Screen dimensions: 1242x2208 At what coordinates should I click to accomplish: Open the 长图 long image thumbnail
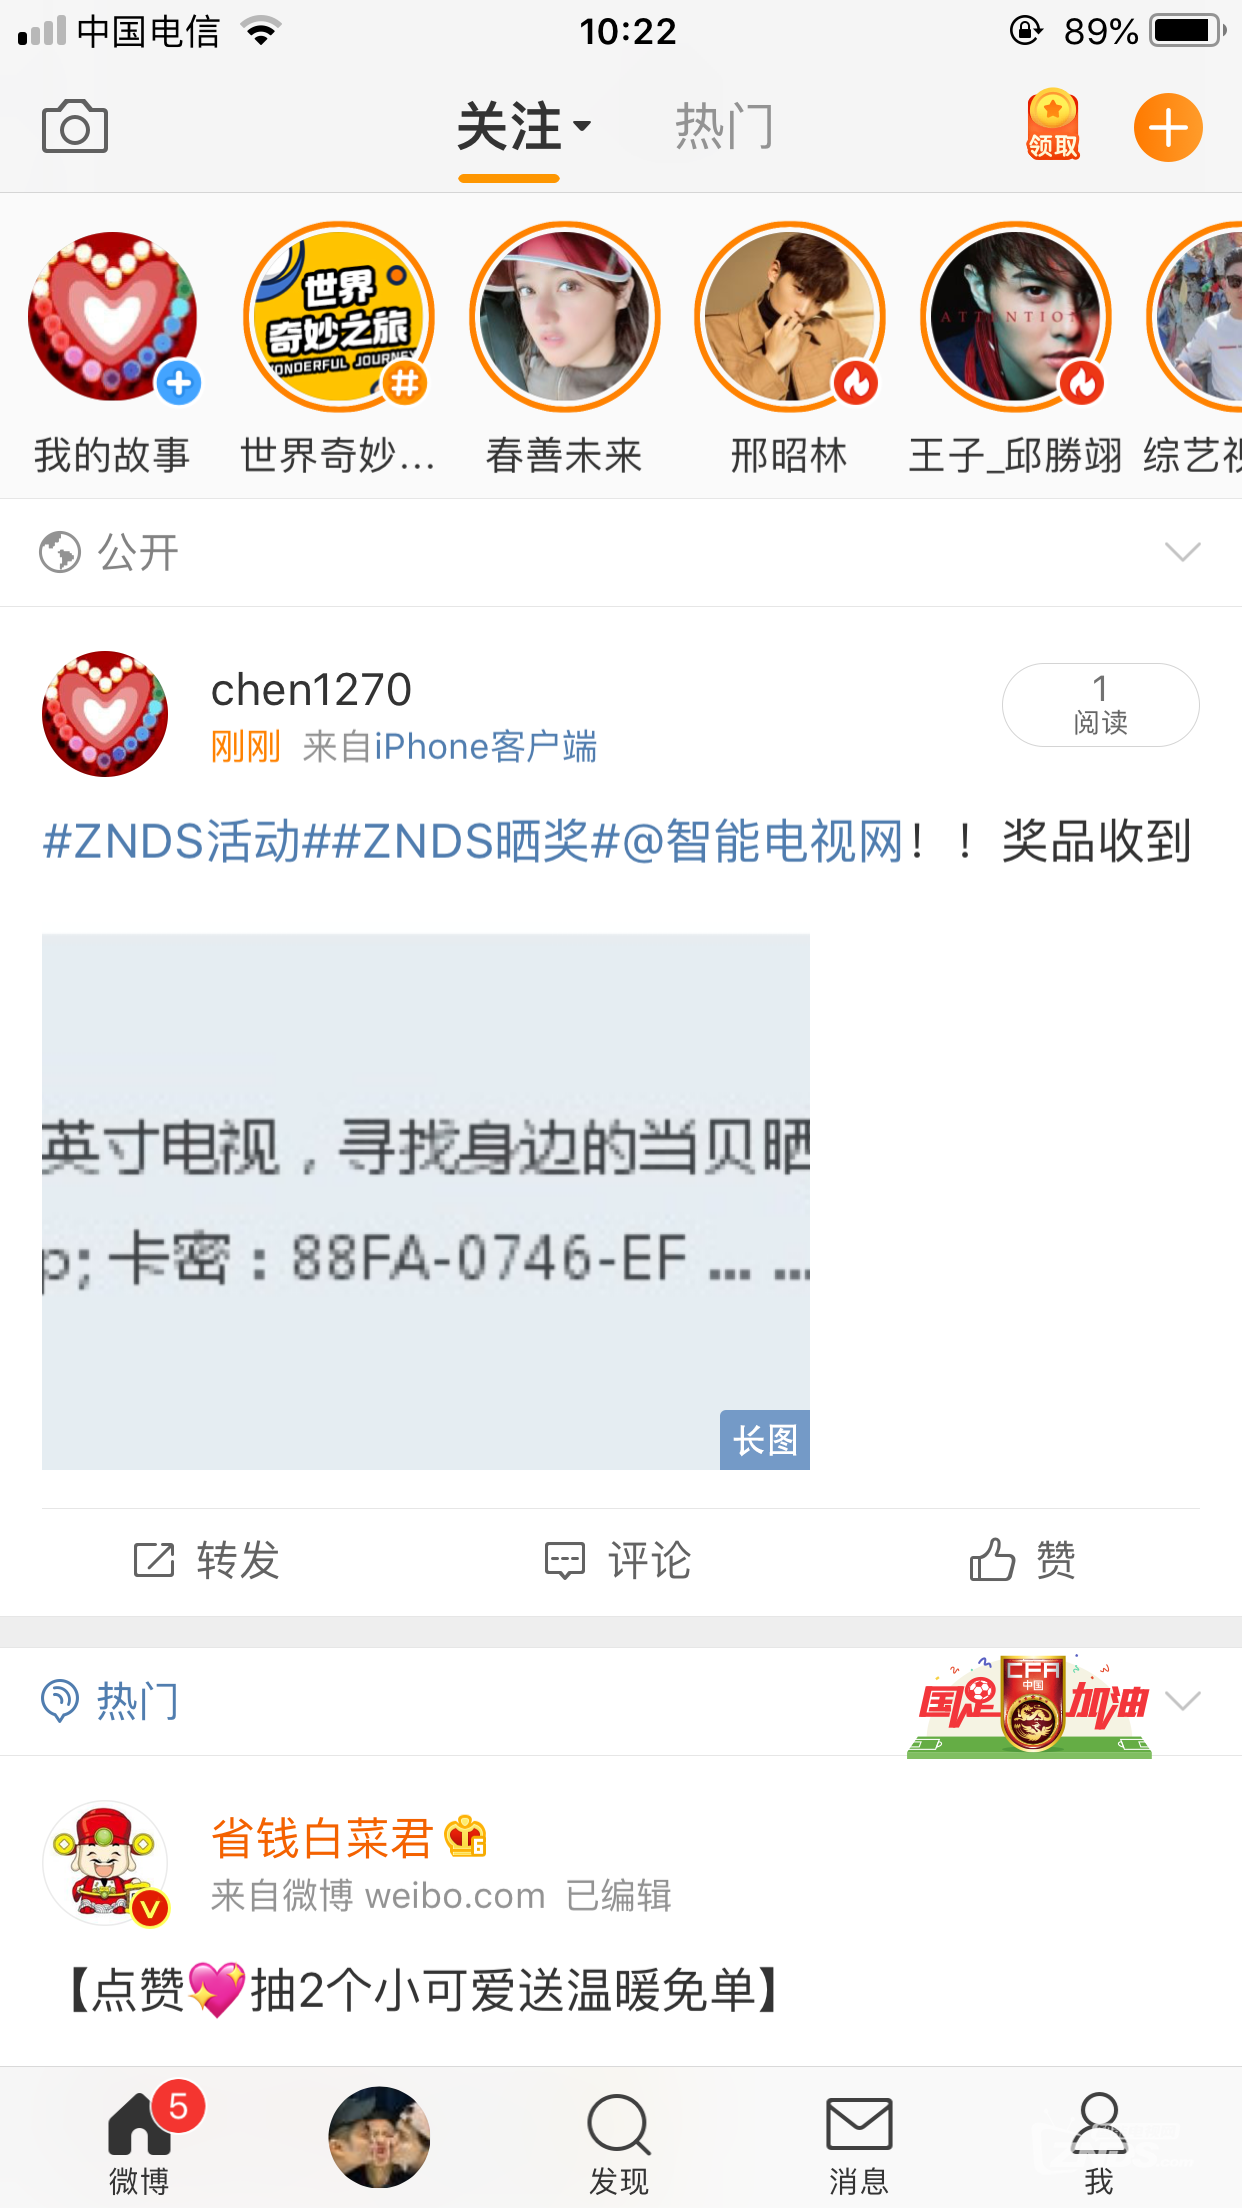(x=426, y=1202)
